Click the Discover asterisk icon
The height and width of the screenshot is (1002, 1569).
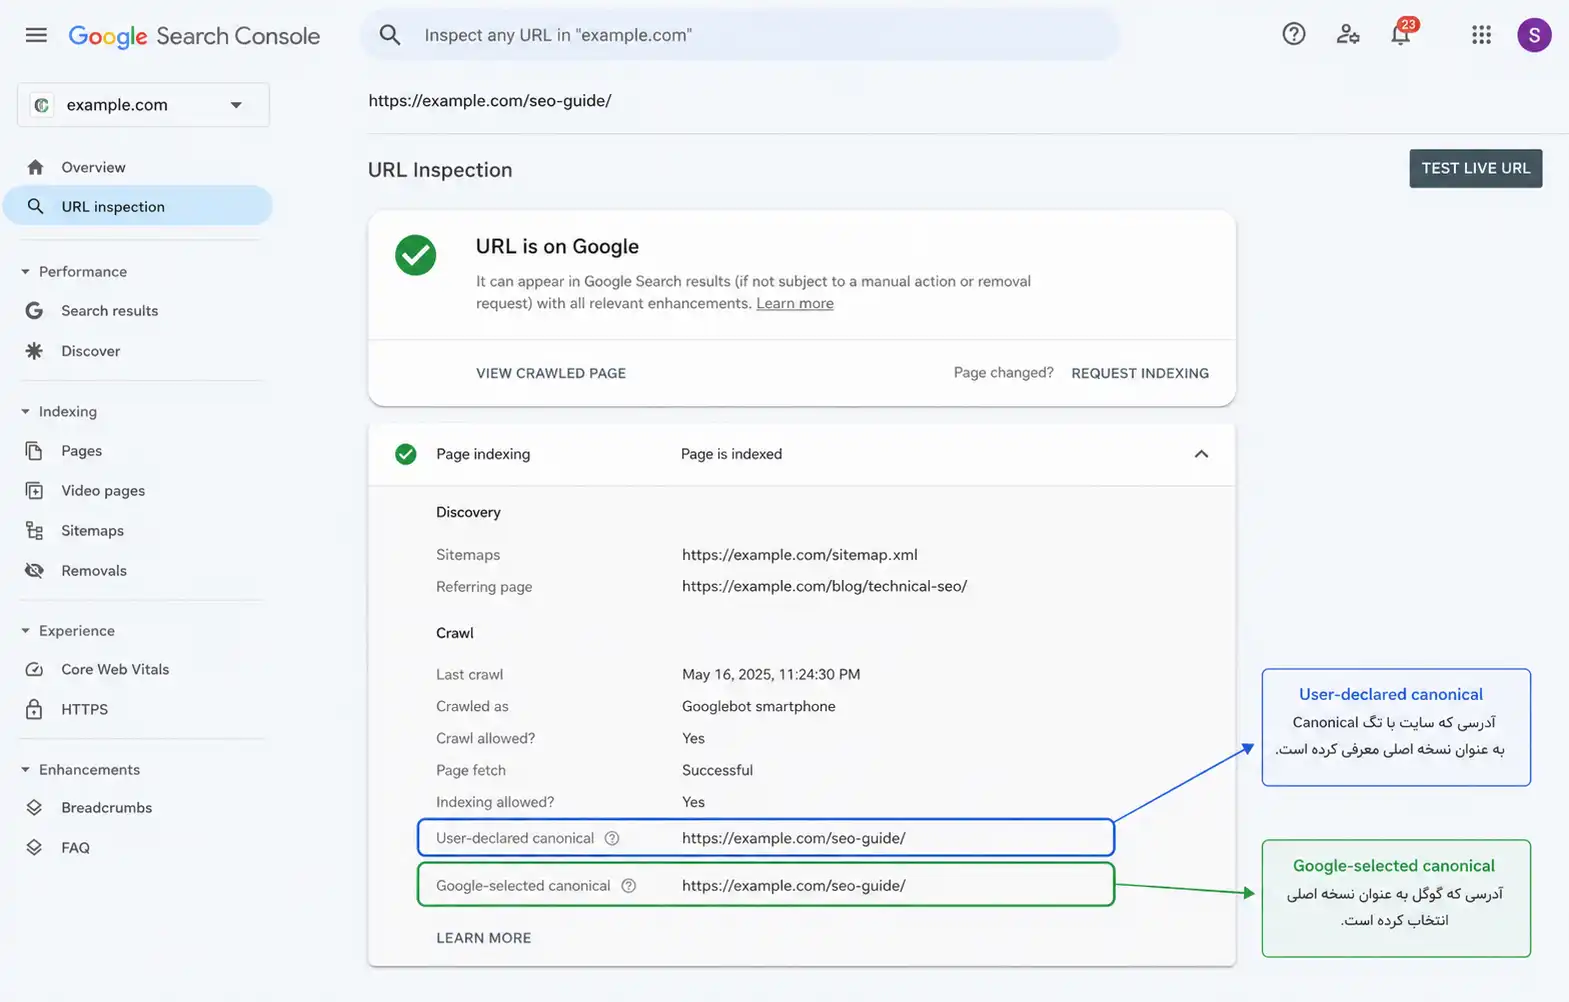pyautogui.click(x=34, y=351)
